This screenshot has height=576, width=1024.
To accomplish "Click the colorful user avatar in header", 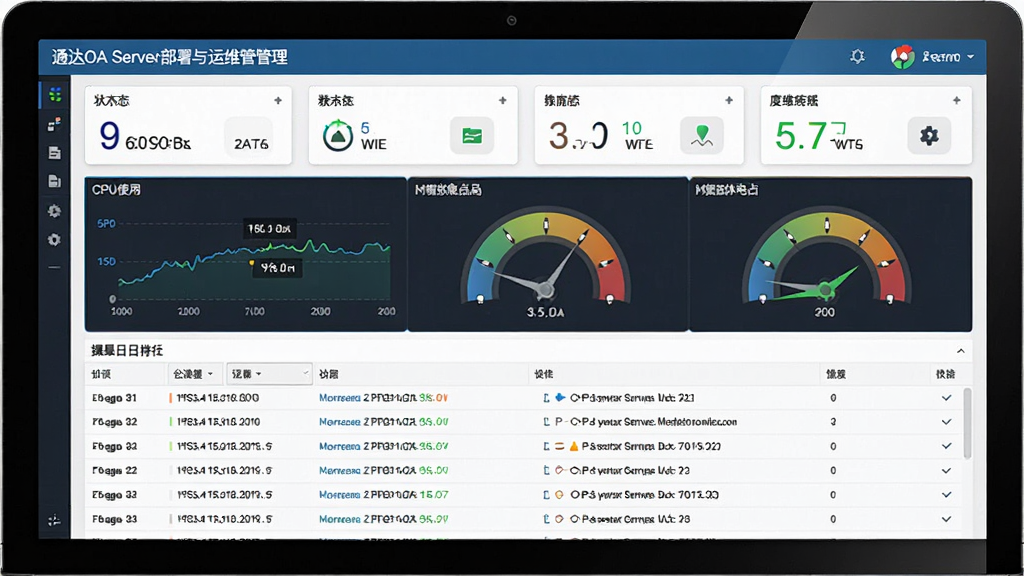I will click(903, 57).
